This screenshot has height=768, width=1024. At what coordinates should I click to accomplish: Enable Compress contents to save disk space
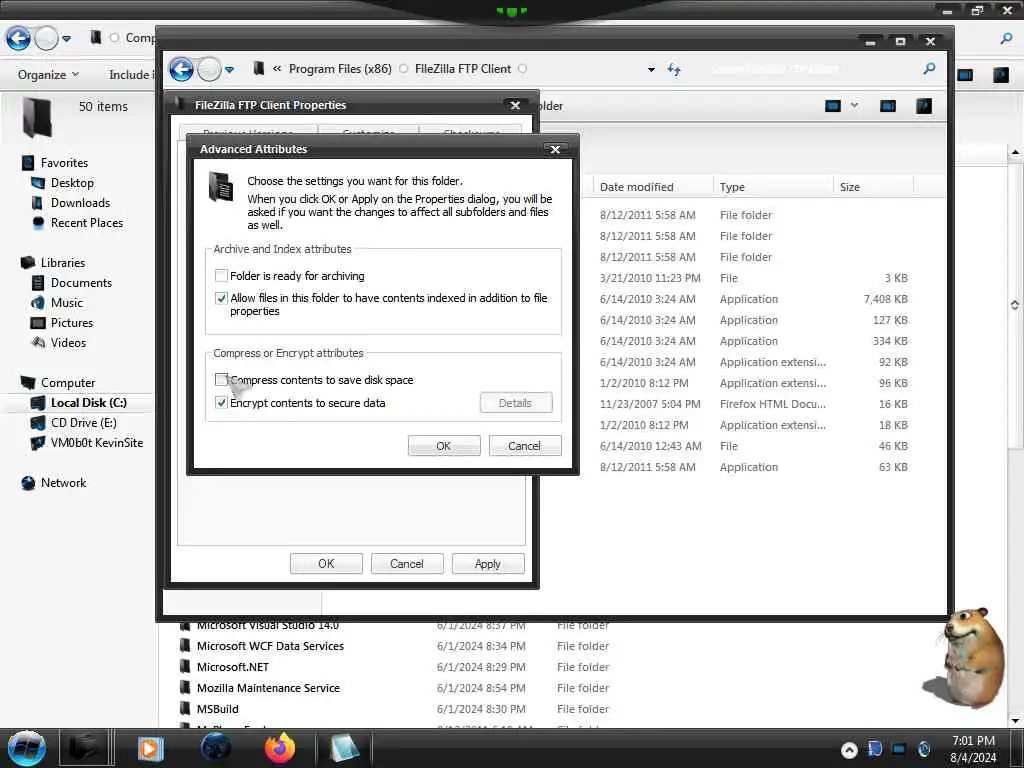pos(221,379)
